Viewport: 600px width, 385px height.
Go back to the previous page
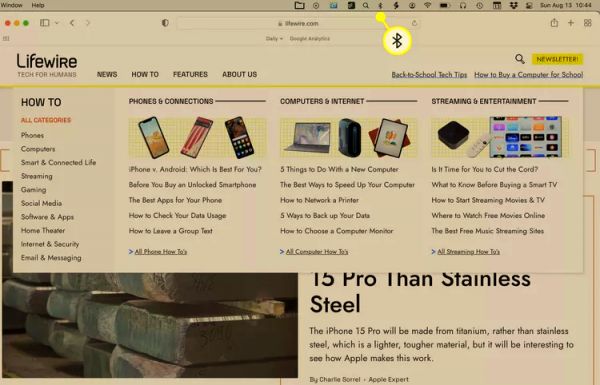point(72,23)
